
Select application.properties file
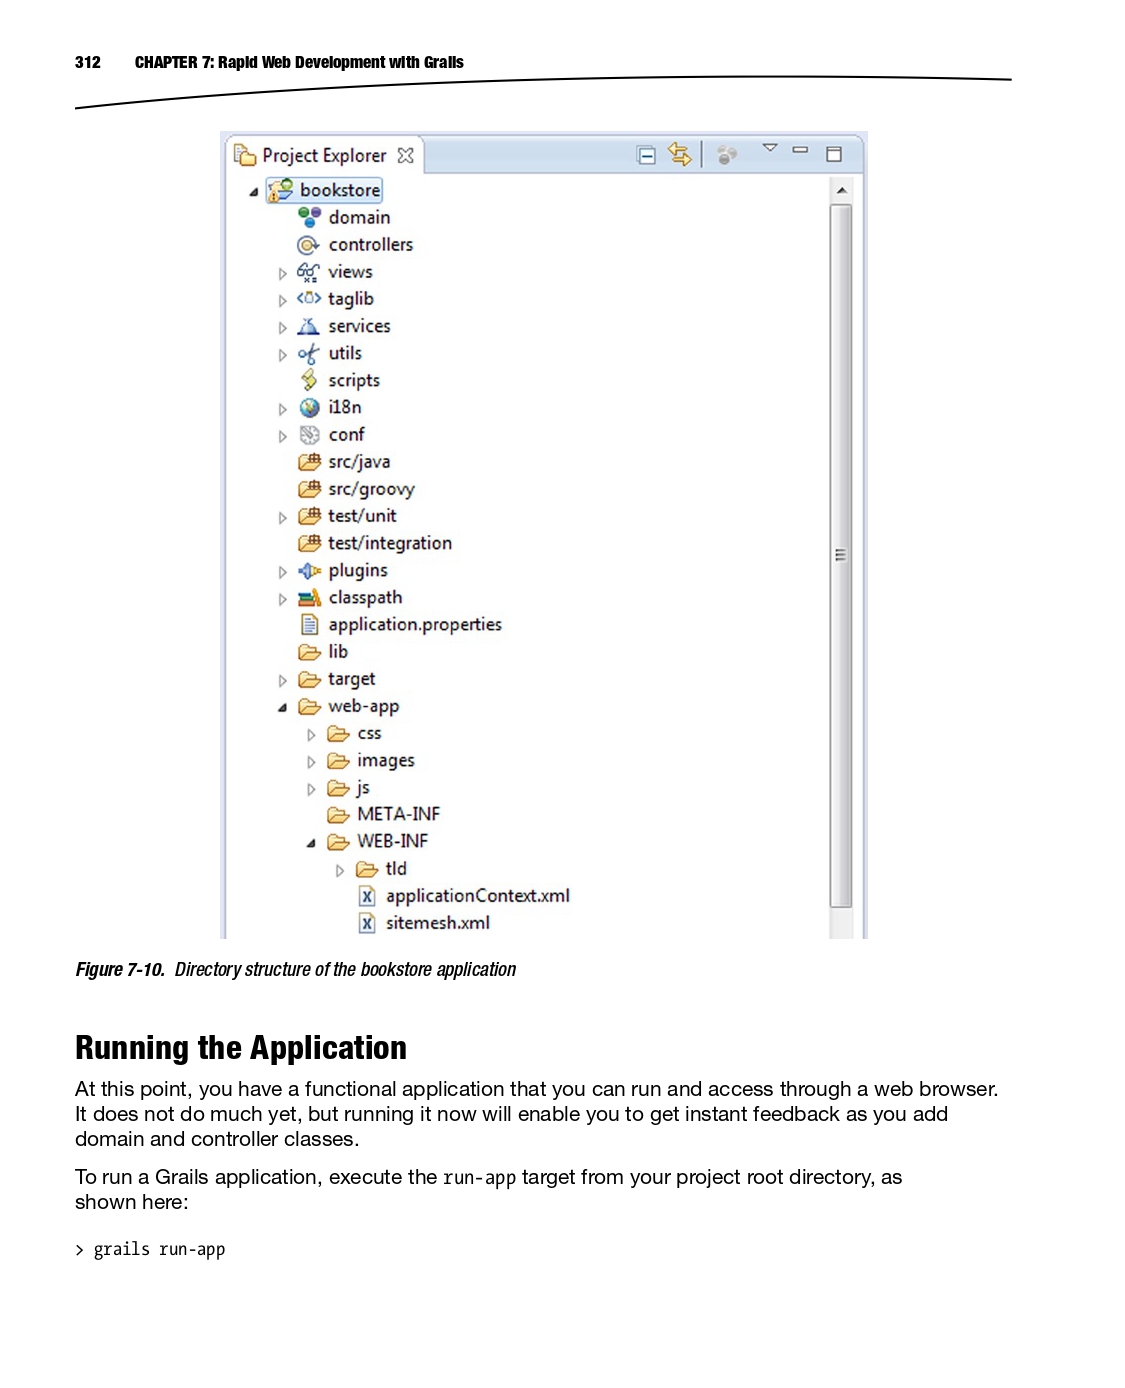click(x=415, y=625)
